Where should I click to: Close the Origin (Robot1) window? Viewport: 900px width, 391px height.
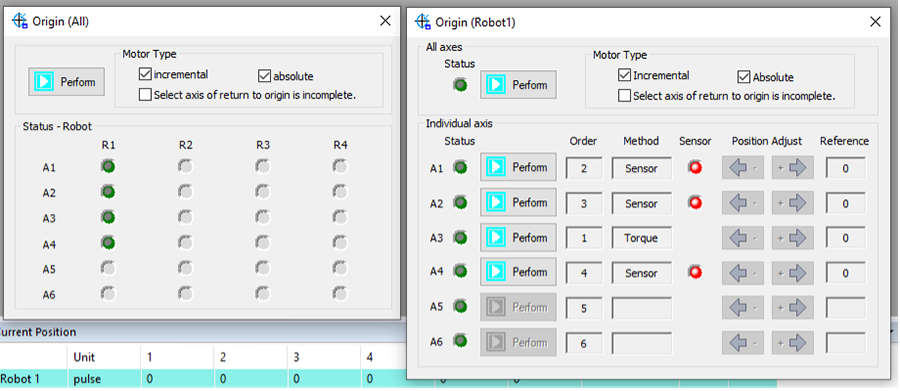[x=875, y=22]
